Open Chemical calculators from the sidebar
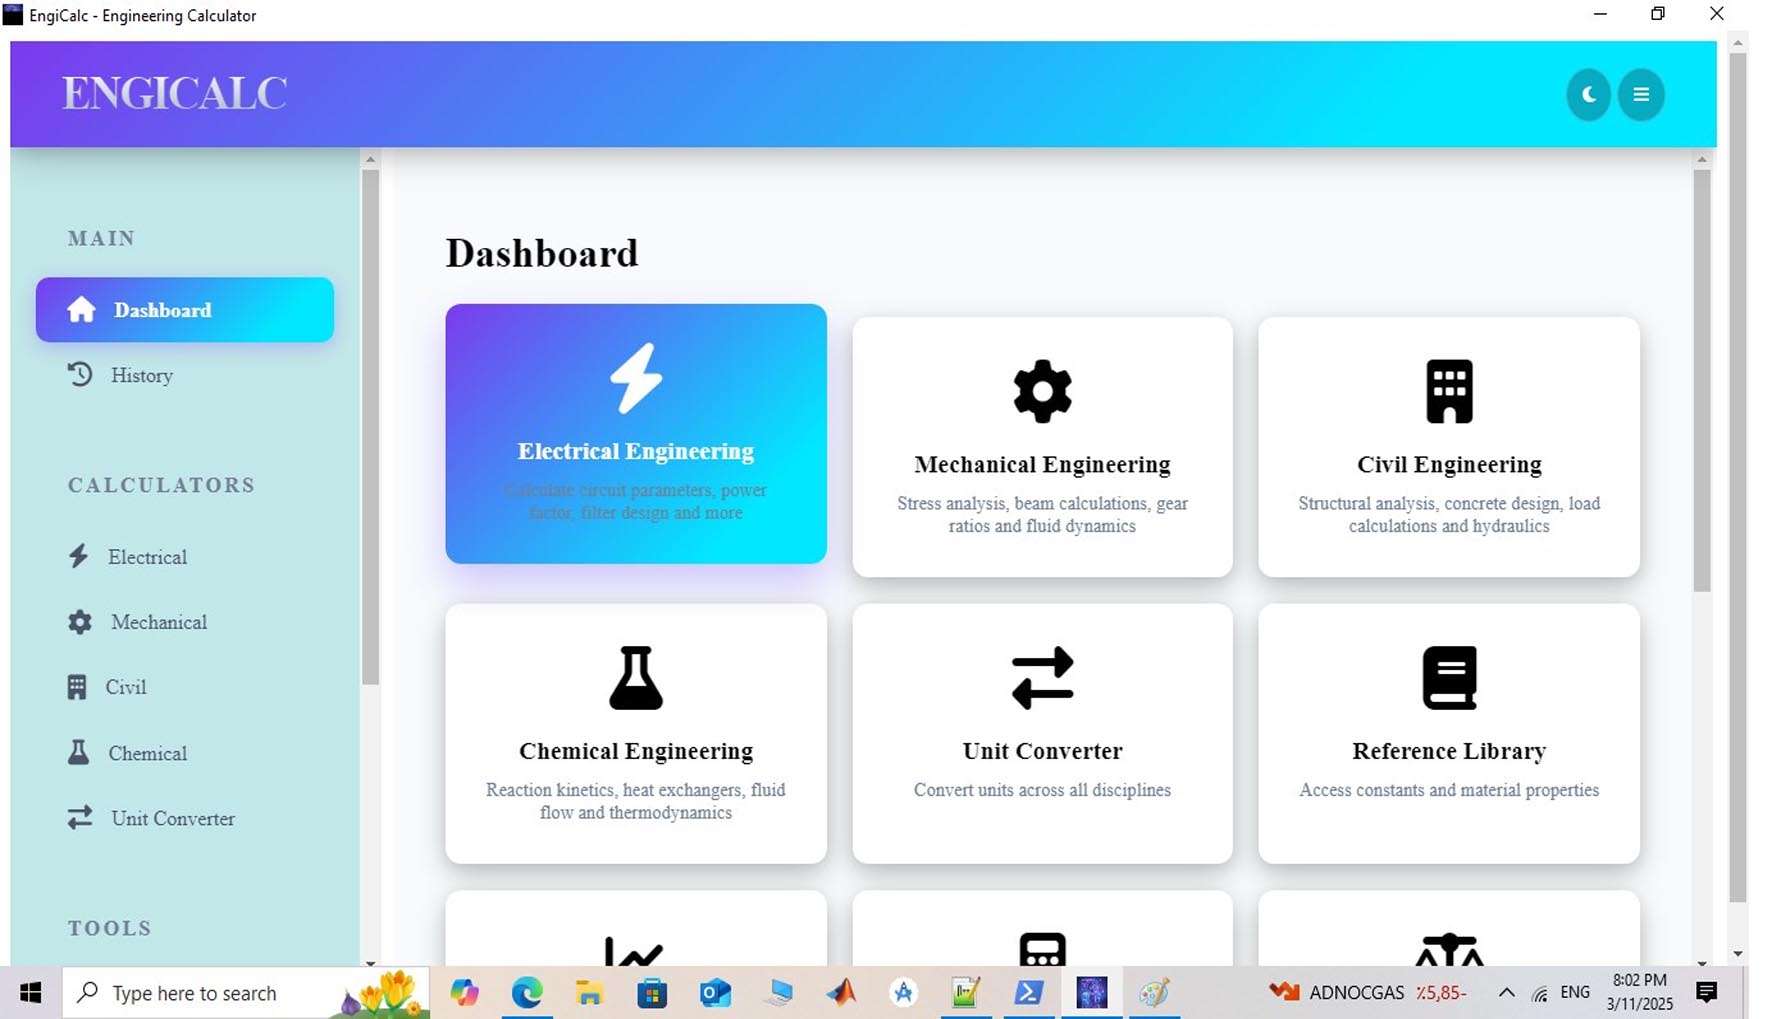The width and height of the screenshot is (1772, 1019). (x=146, y=753)
